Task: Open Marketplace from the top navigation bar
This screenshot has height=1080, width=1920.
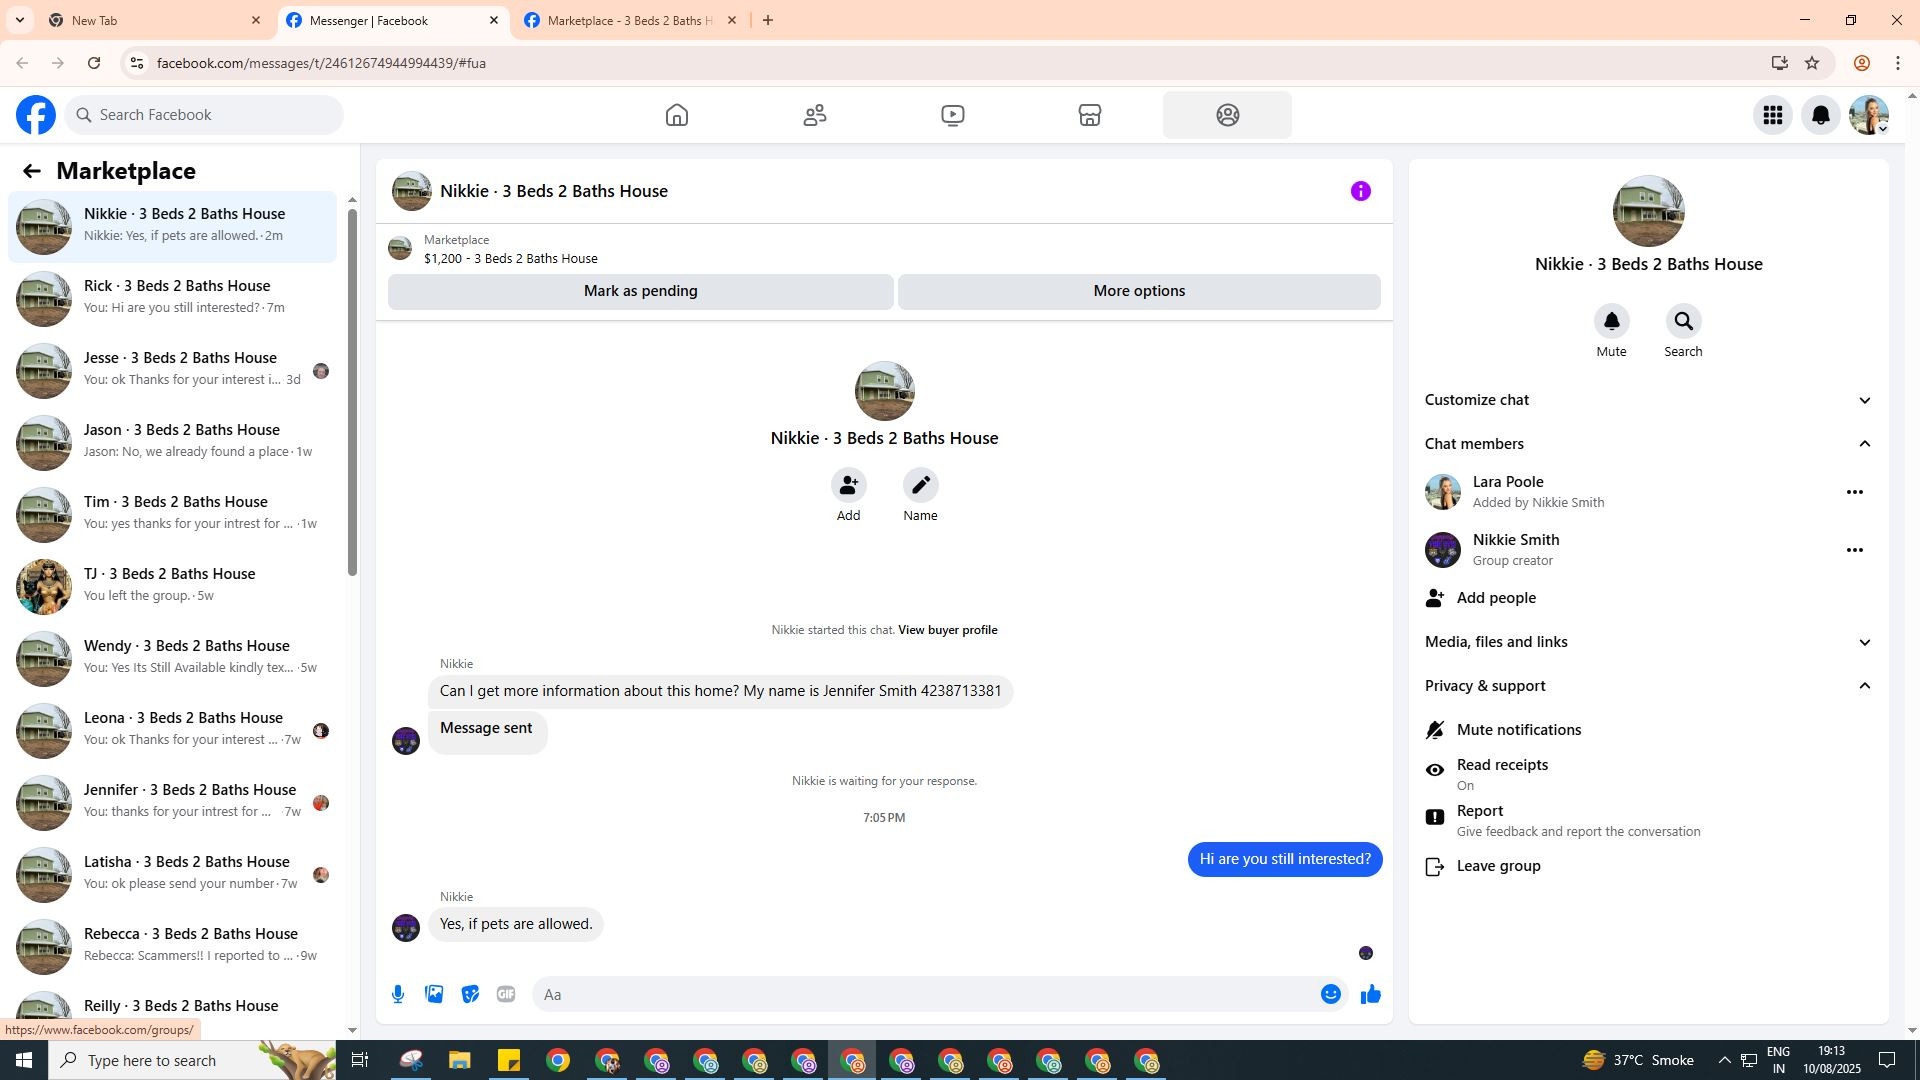Action: pos(1089,115)
